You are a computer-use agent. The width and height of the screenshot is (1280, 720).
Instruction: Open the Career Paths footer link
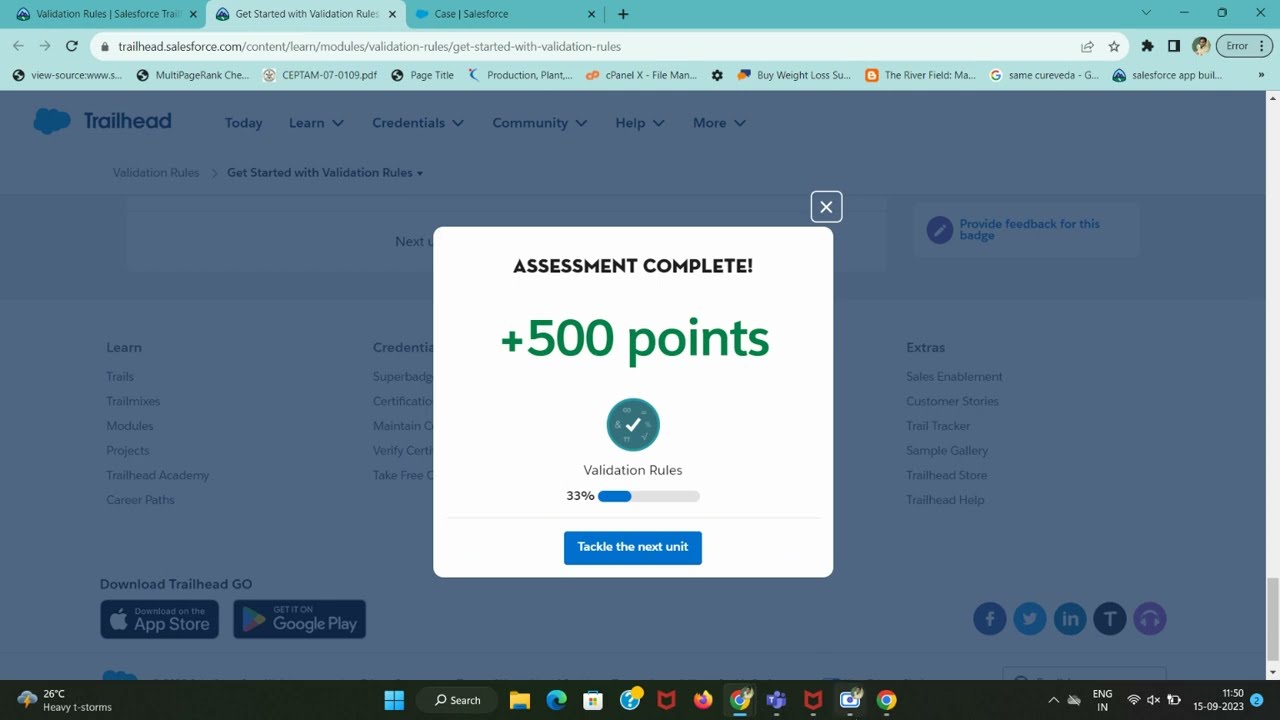click(x=140, y=500)
